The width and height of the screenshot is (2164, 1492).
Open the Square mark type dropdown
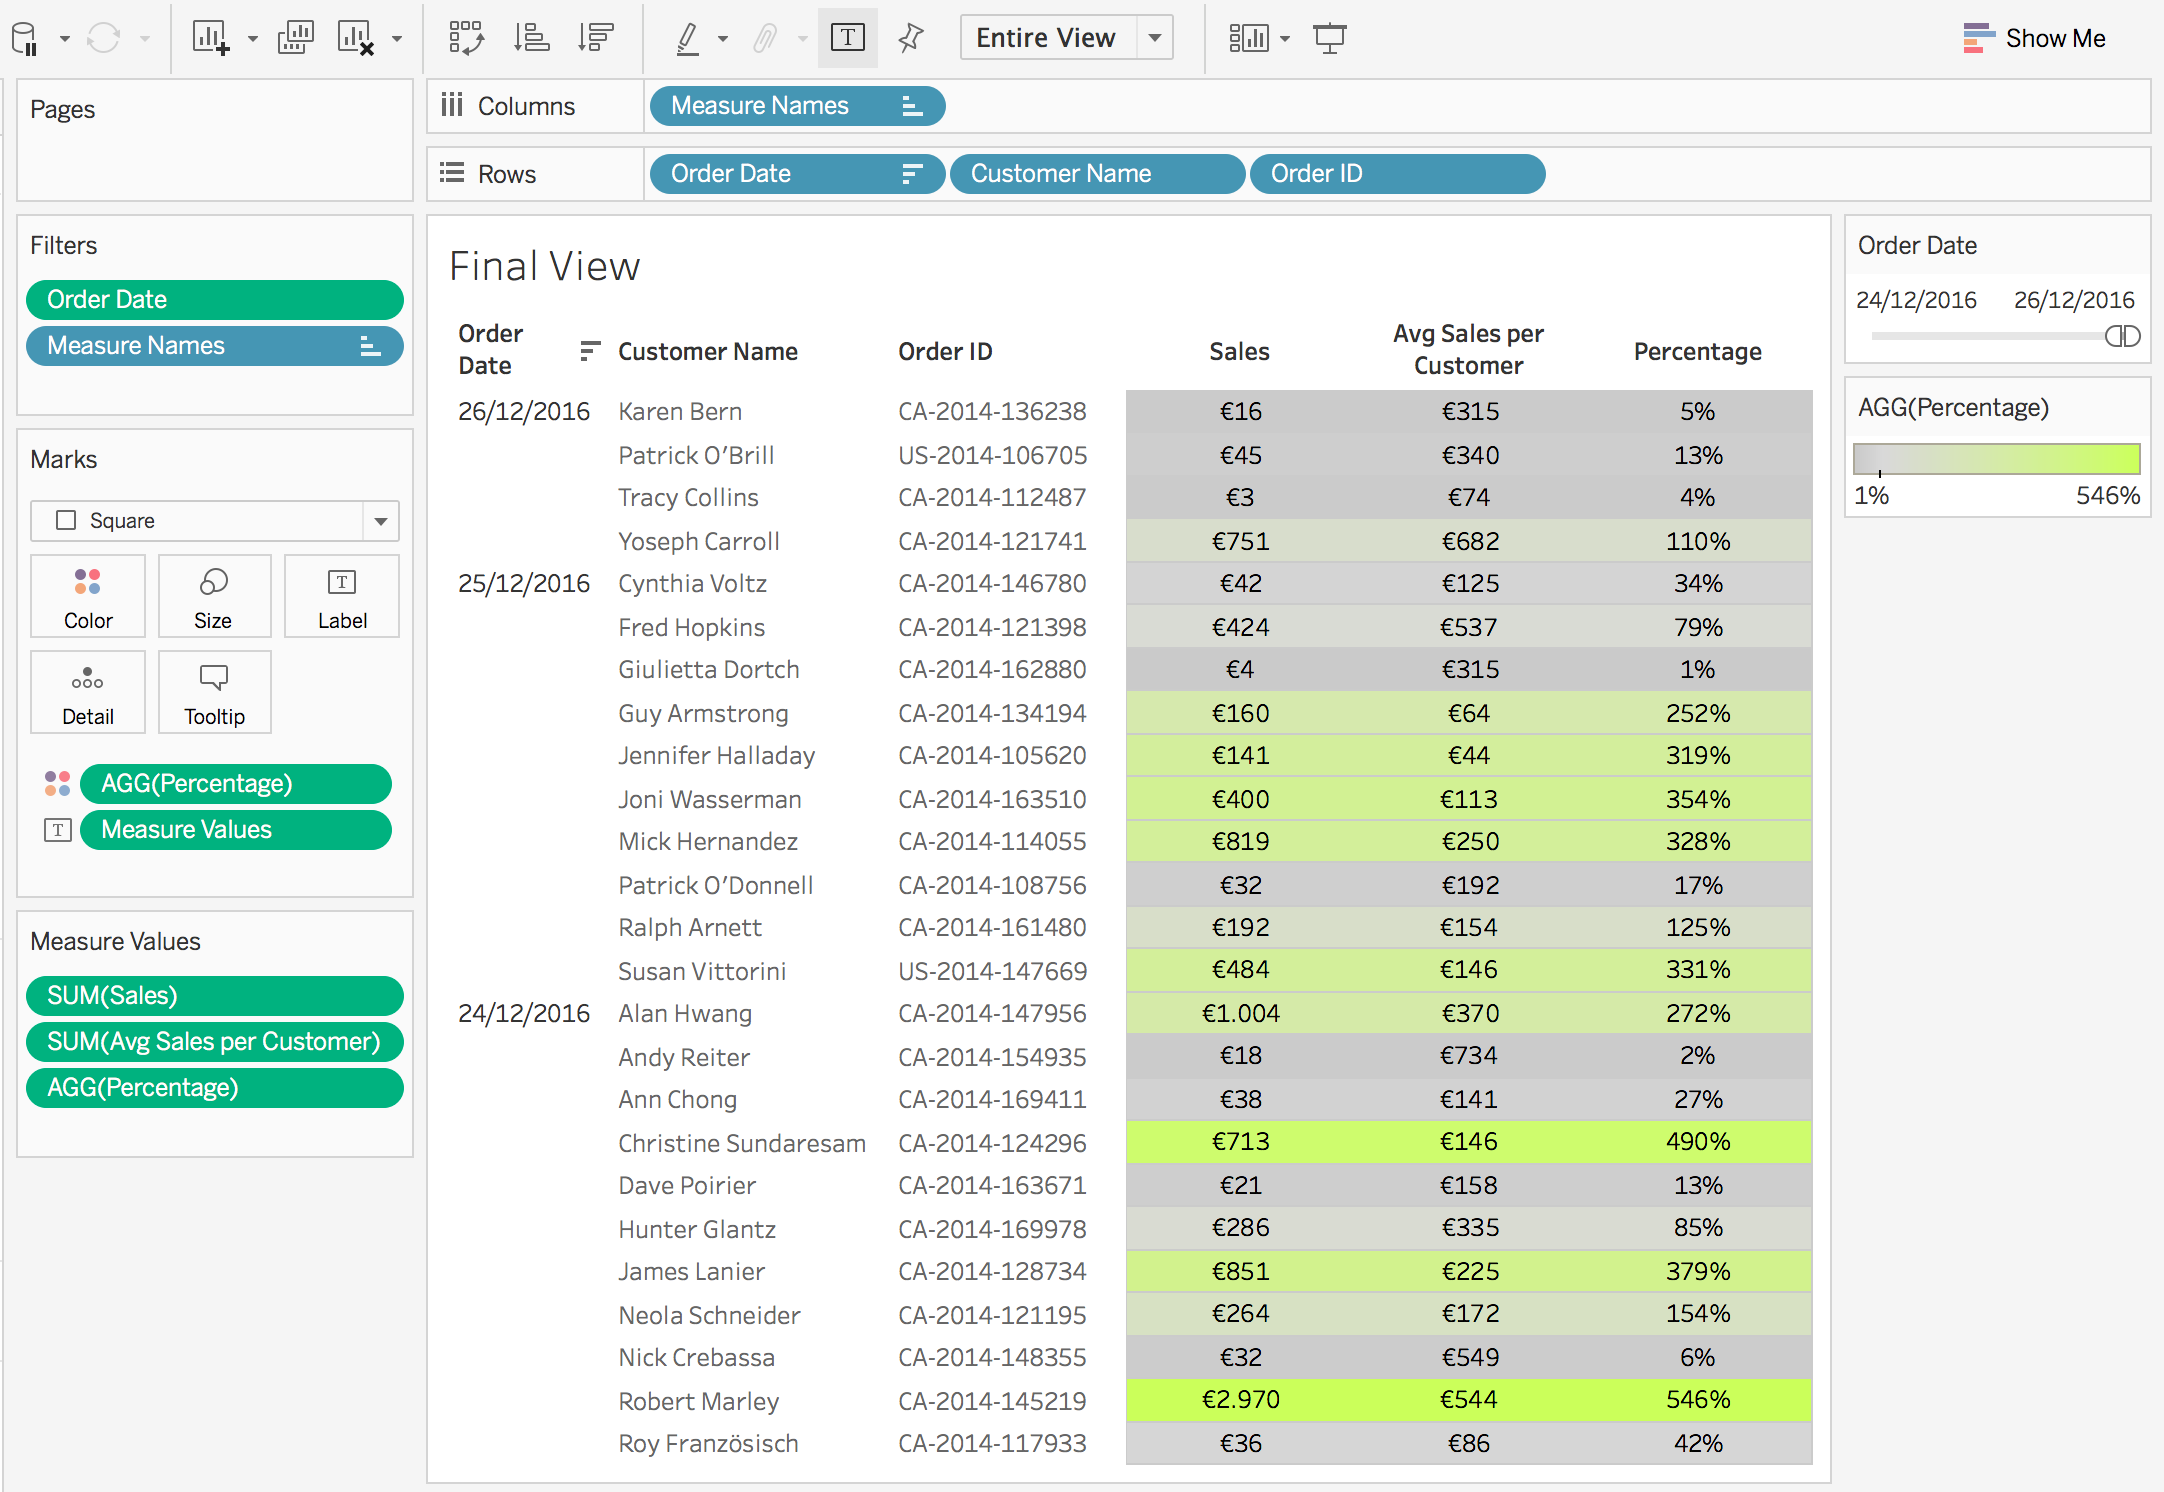point(380,521)
